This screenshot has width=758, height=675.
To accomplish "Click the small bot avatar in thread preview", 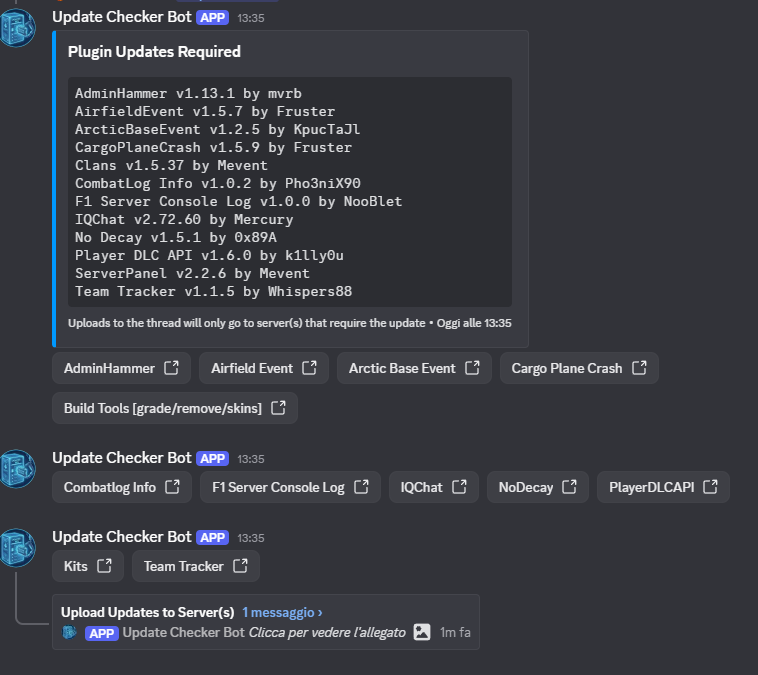I will (x=70, y=632).
